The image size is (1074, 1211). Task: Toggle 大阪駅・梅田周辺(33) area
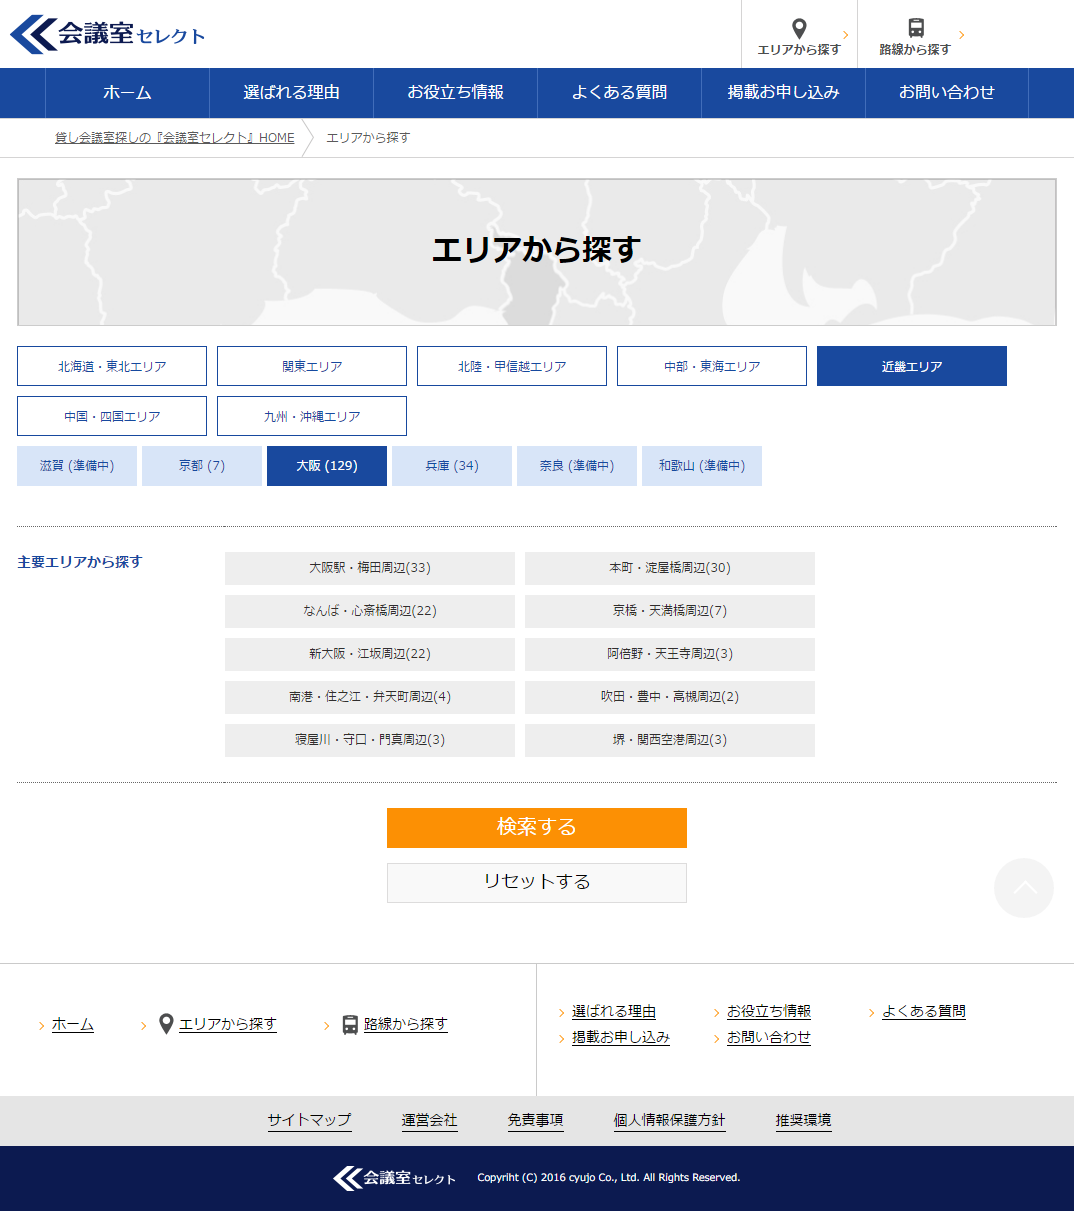[370, 568]
